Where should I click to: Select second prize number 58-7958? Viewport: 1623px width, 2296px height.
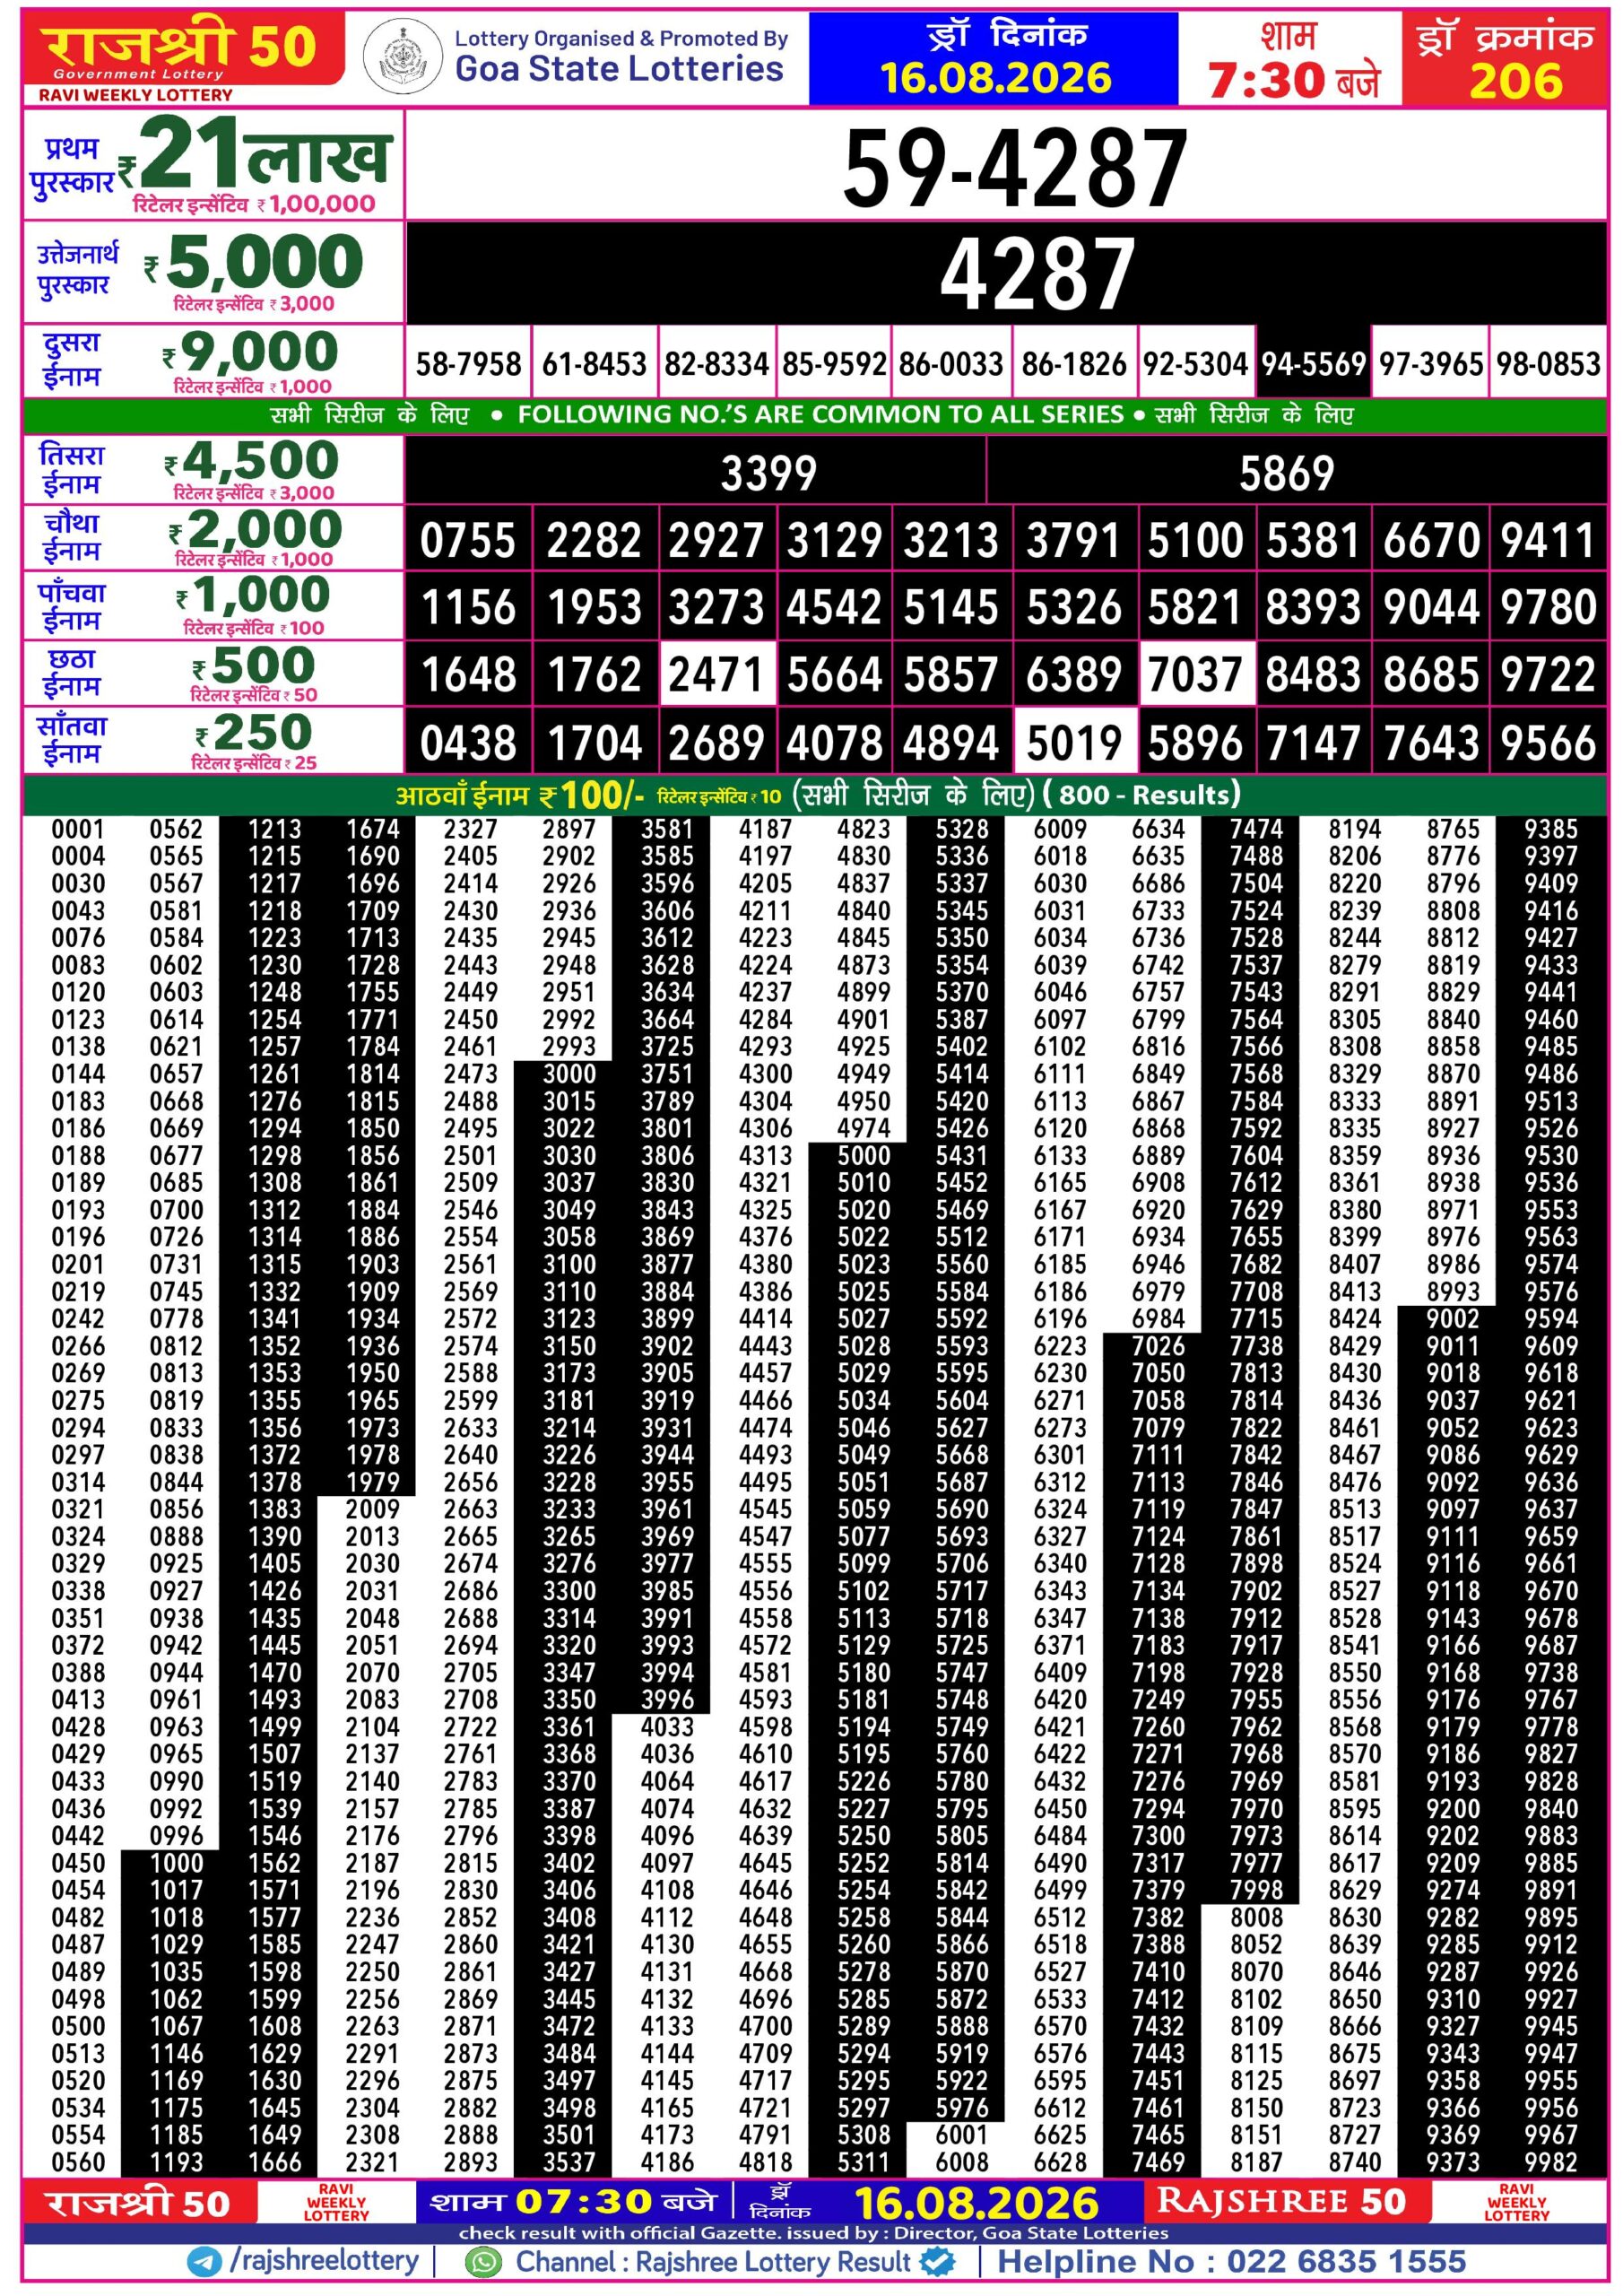click(468, 363)
